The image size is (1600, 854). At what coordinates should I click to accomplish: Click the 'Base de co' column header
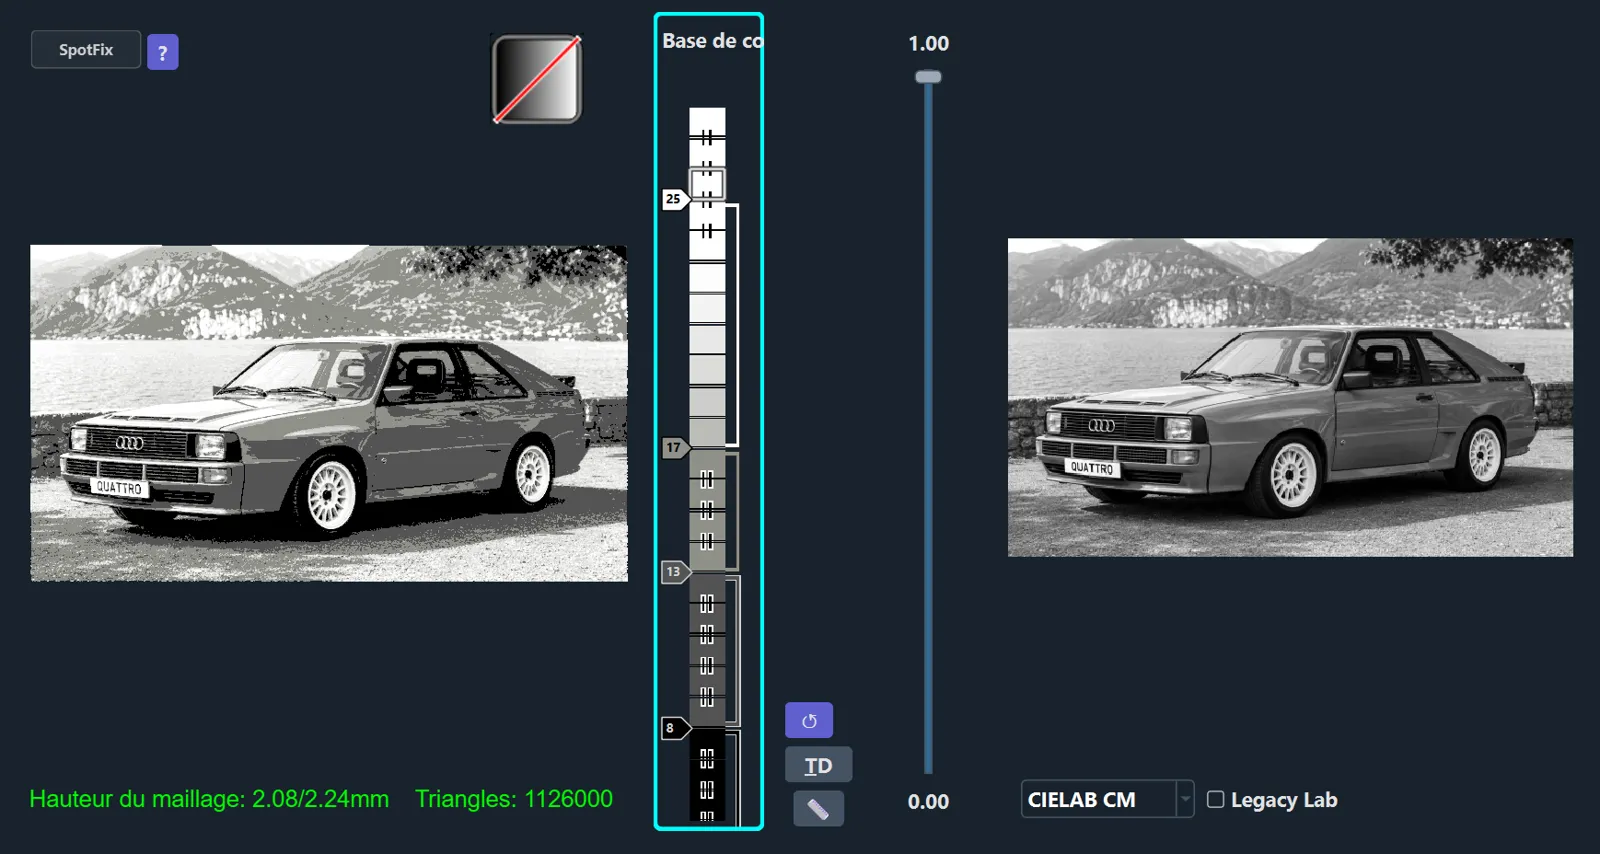712,41
